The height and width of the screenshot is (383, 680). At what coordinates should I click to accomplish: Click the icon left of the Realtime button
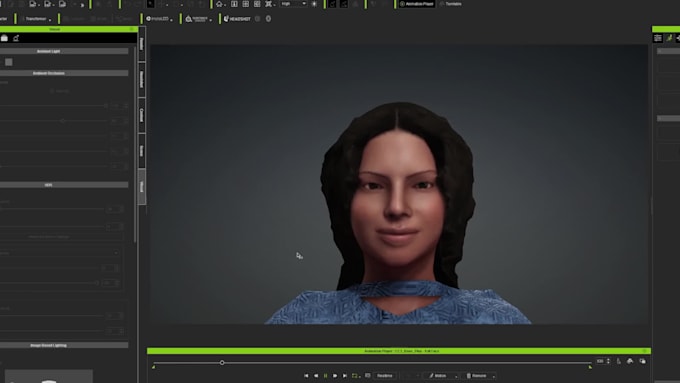pos(368,376)
